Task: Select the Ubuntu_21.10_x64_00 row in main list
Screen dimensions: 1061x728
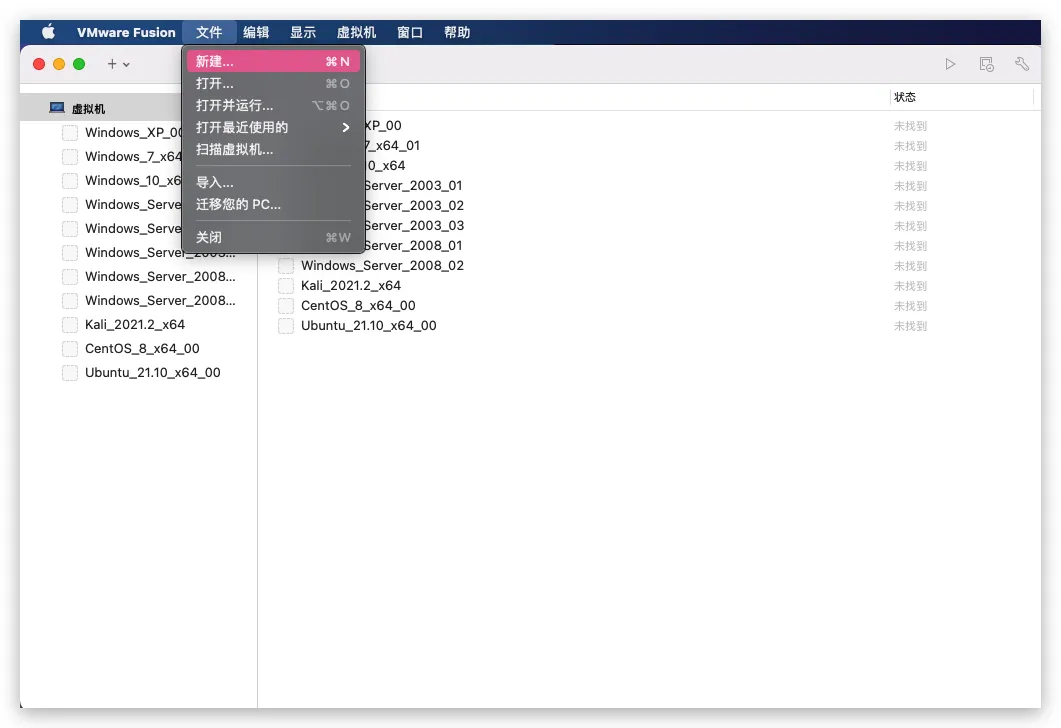Action: pyautogui.click(x=369, y=325)
